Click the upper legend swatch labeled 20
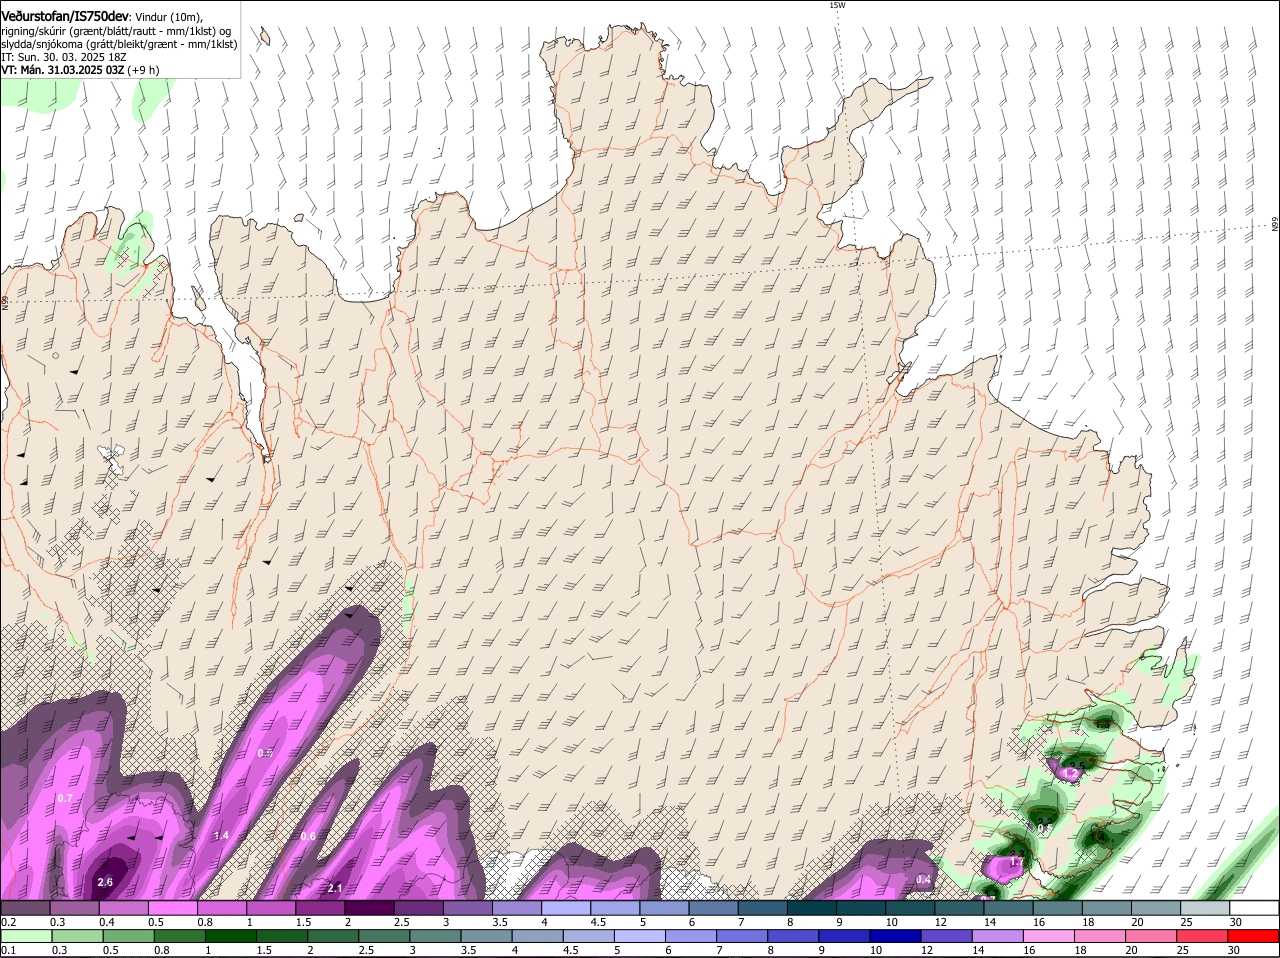 tap(1154, 907)
